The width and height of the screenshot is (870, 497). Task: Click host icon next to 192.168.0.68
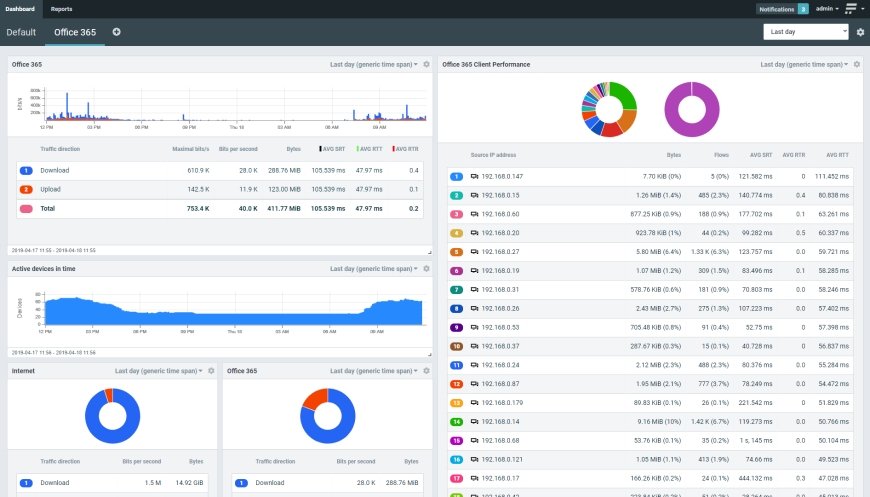474,440
